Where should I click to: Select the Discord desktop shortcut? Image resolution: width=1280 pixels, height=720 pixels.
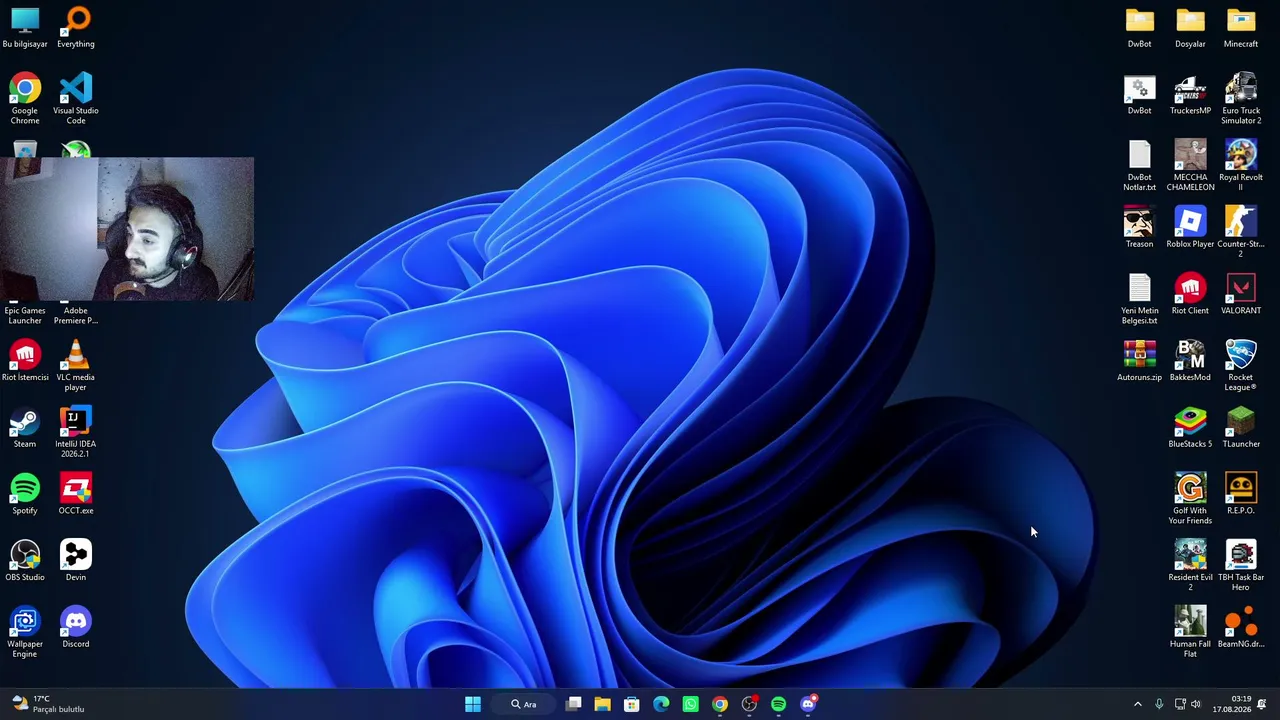(76, 628)
